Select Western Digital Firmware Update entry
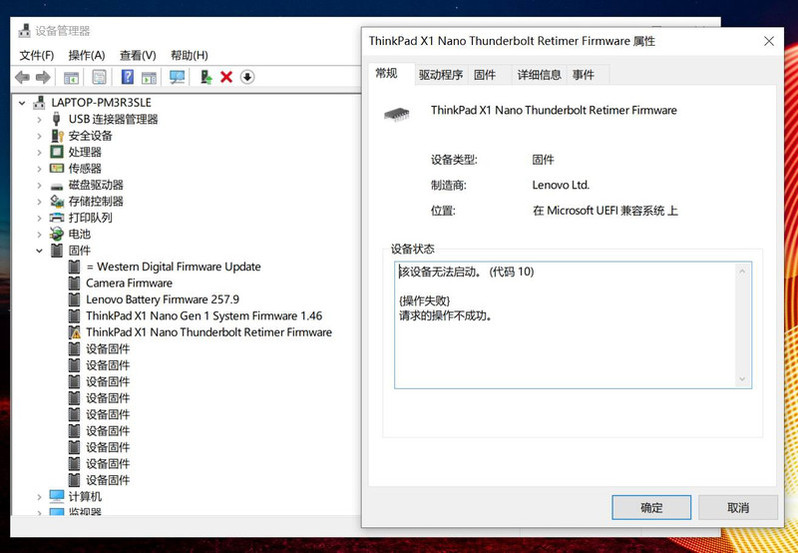 (x=174, y=267)
